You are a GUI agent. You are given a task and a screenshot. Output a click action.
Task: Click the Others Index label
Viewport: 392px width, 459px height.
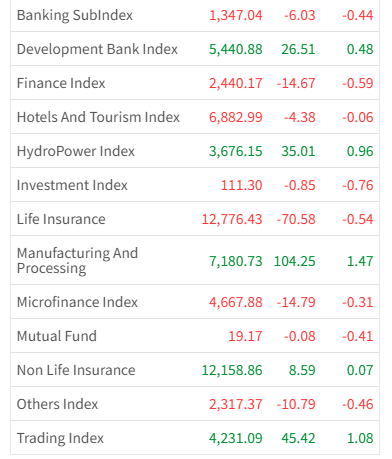point(58,404)
